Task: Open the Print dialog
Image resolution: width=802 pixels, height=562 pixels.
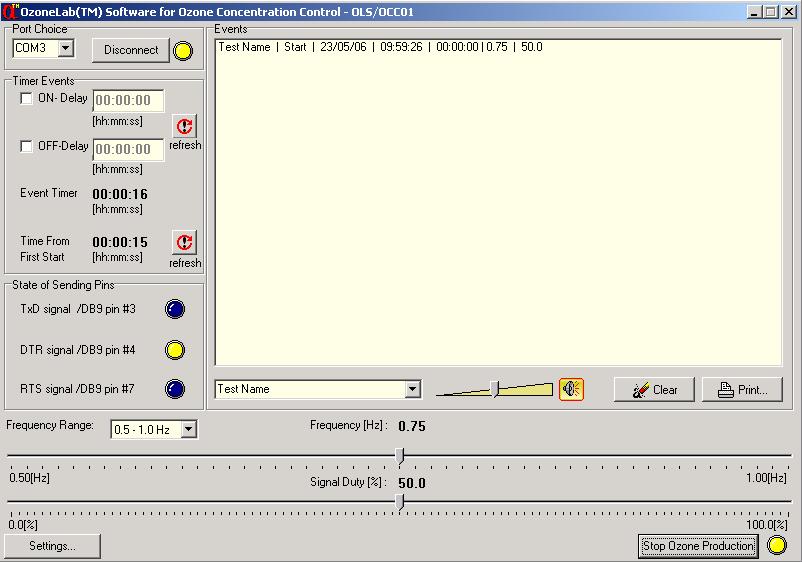Action: pos(742,390)
